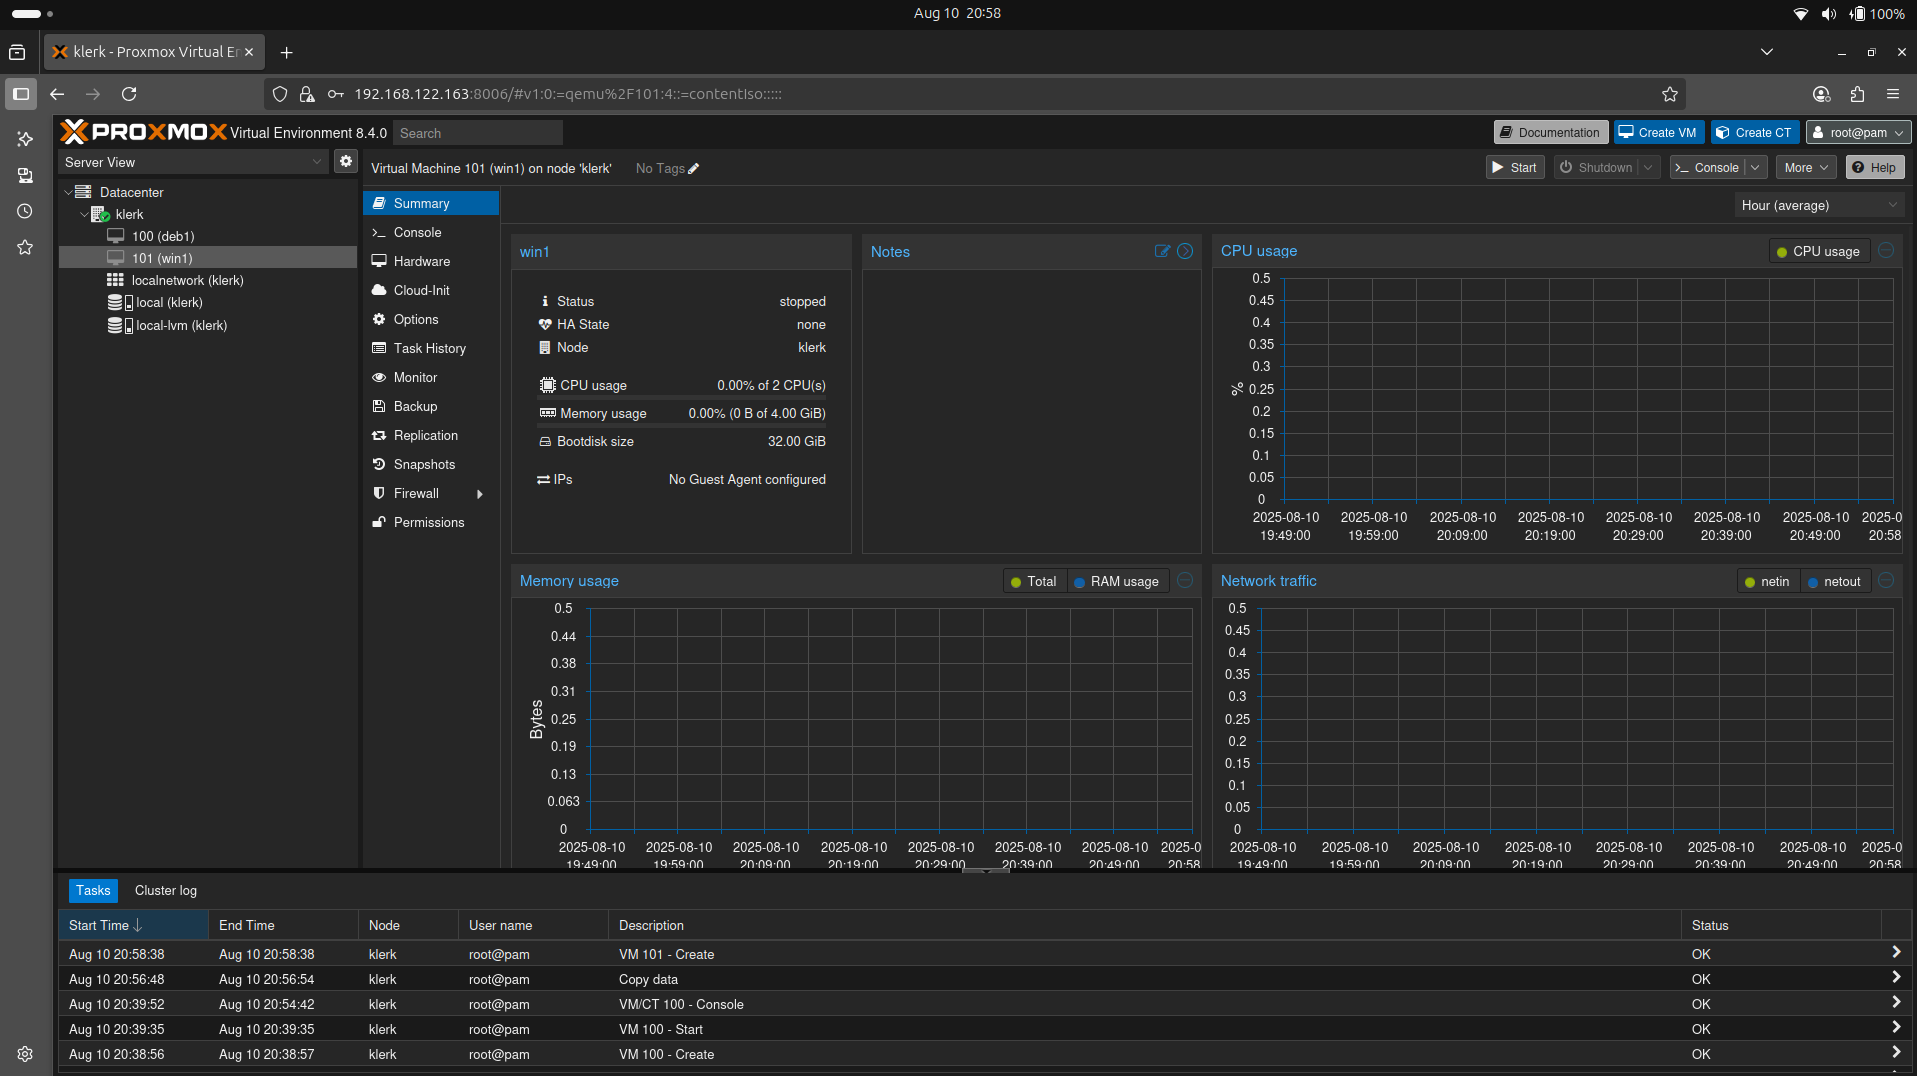The image size is (1917, 1076).
Task: Open the Backup panel icon
Action: pos(378,406)
